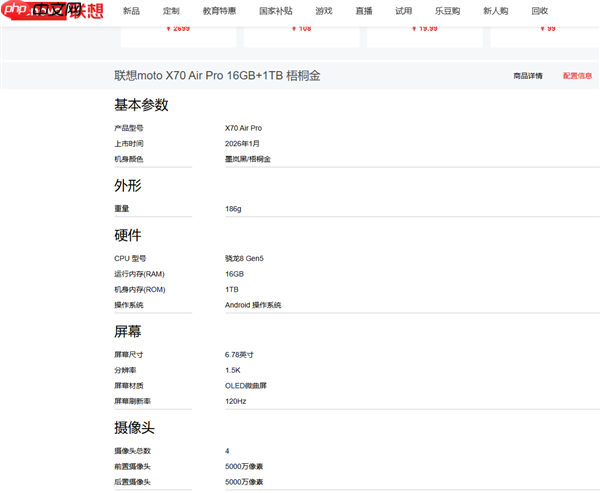This screenshot has height=493, width=600.
Task: Click the value OLED微曲屏
Action: click(246, 386)
